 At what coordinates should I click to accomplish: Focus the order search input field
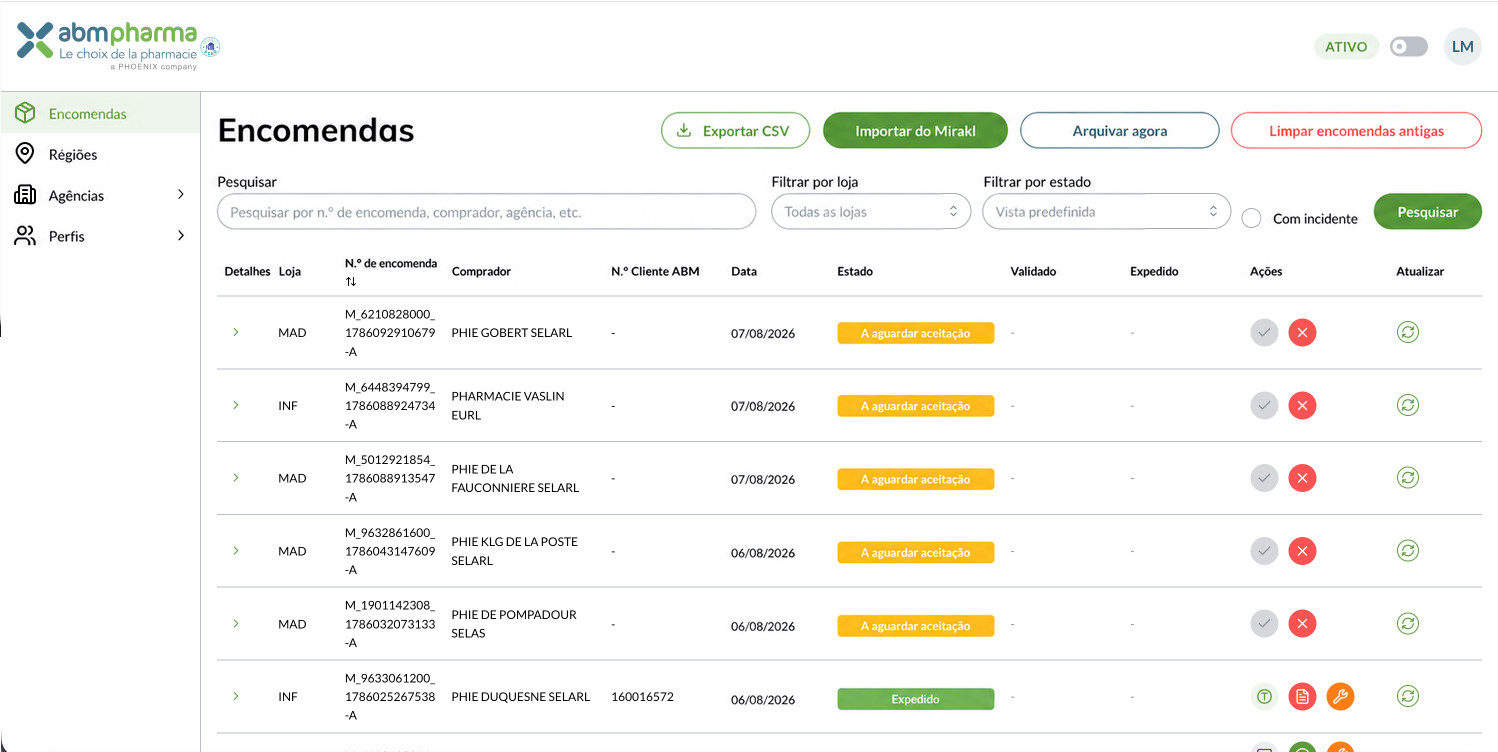pyautogui.click(x=486, y=212)
